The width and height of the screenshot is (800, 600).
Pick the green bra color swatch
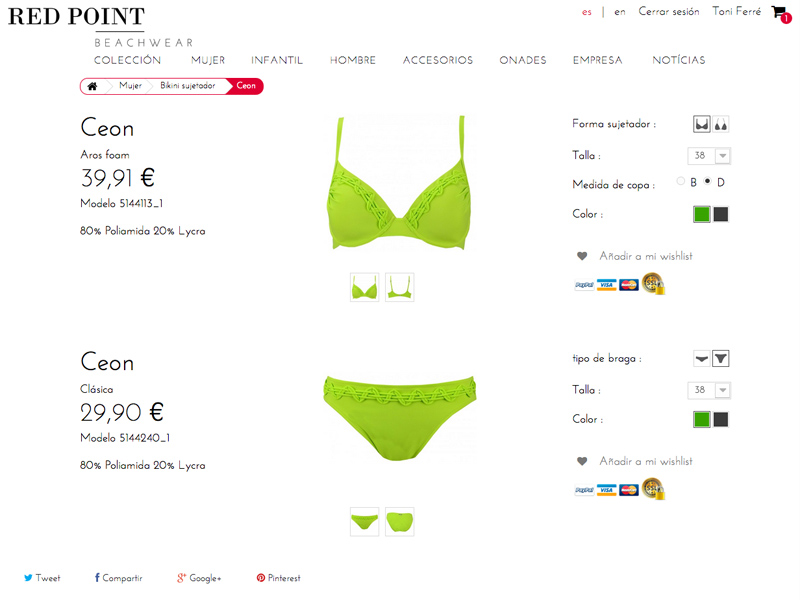pyautogui.click(x=702, y=214)
